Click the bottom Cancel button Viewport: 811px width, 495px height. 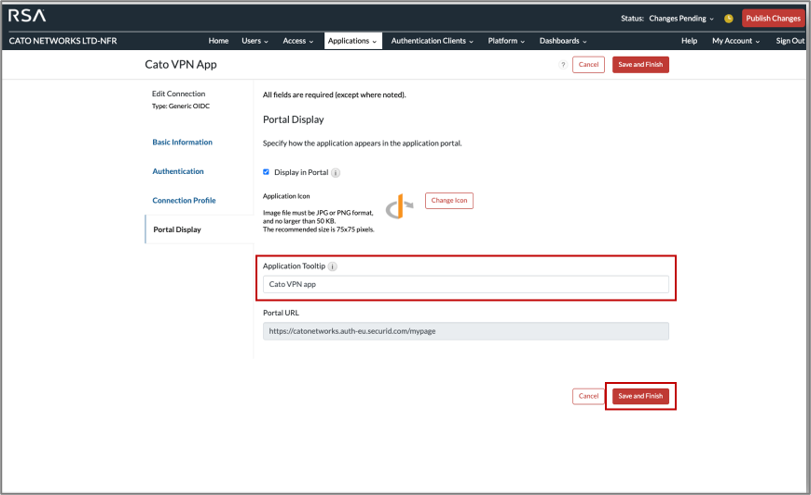[588, 396]
